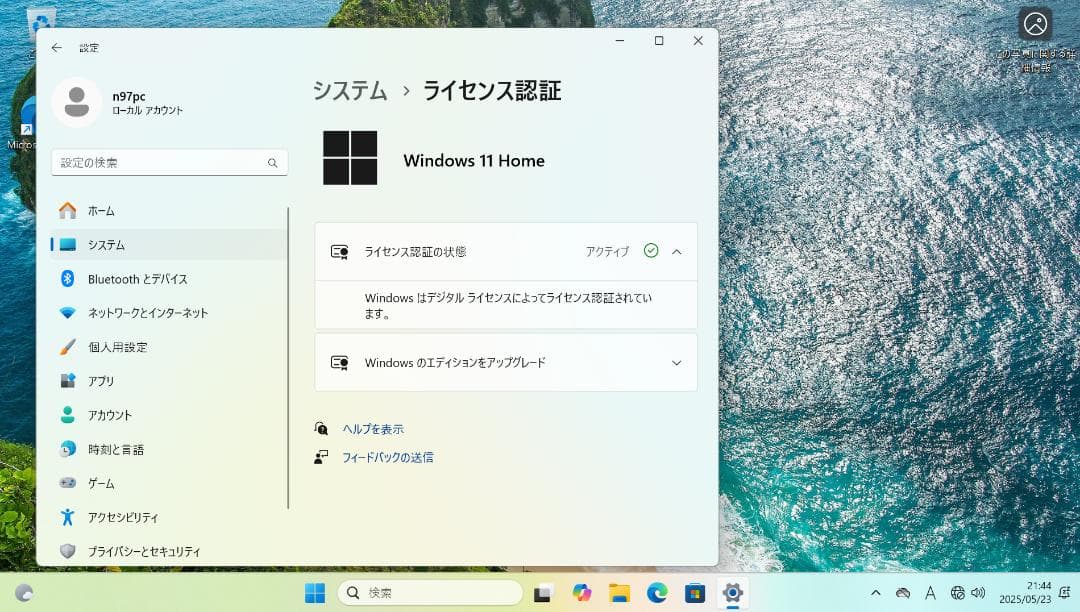Select the System monitor icon in sidebar
The image size is (1080, 612).
point(68,244)
